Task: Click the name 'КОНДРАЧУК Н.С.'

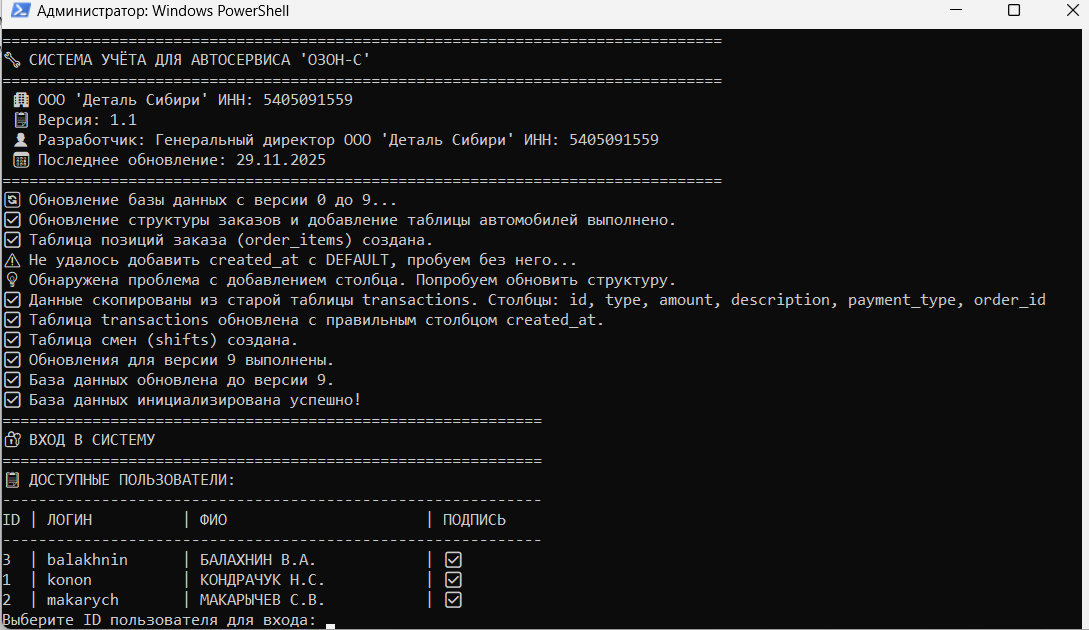Action: tap(262, 580)
